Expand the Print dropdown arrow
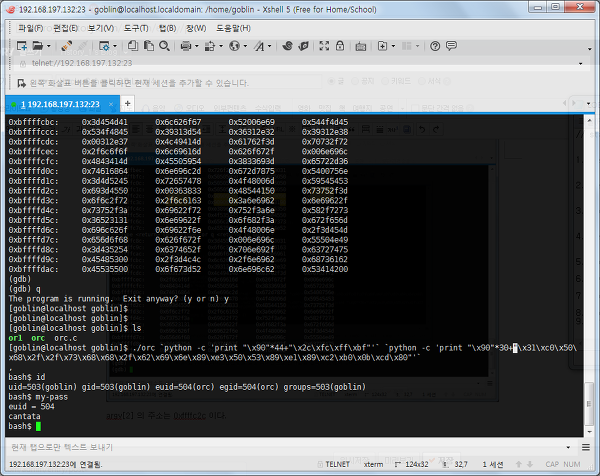600x476 pixels. coord(197,46)
